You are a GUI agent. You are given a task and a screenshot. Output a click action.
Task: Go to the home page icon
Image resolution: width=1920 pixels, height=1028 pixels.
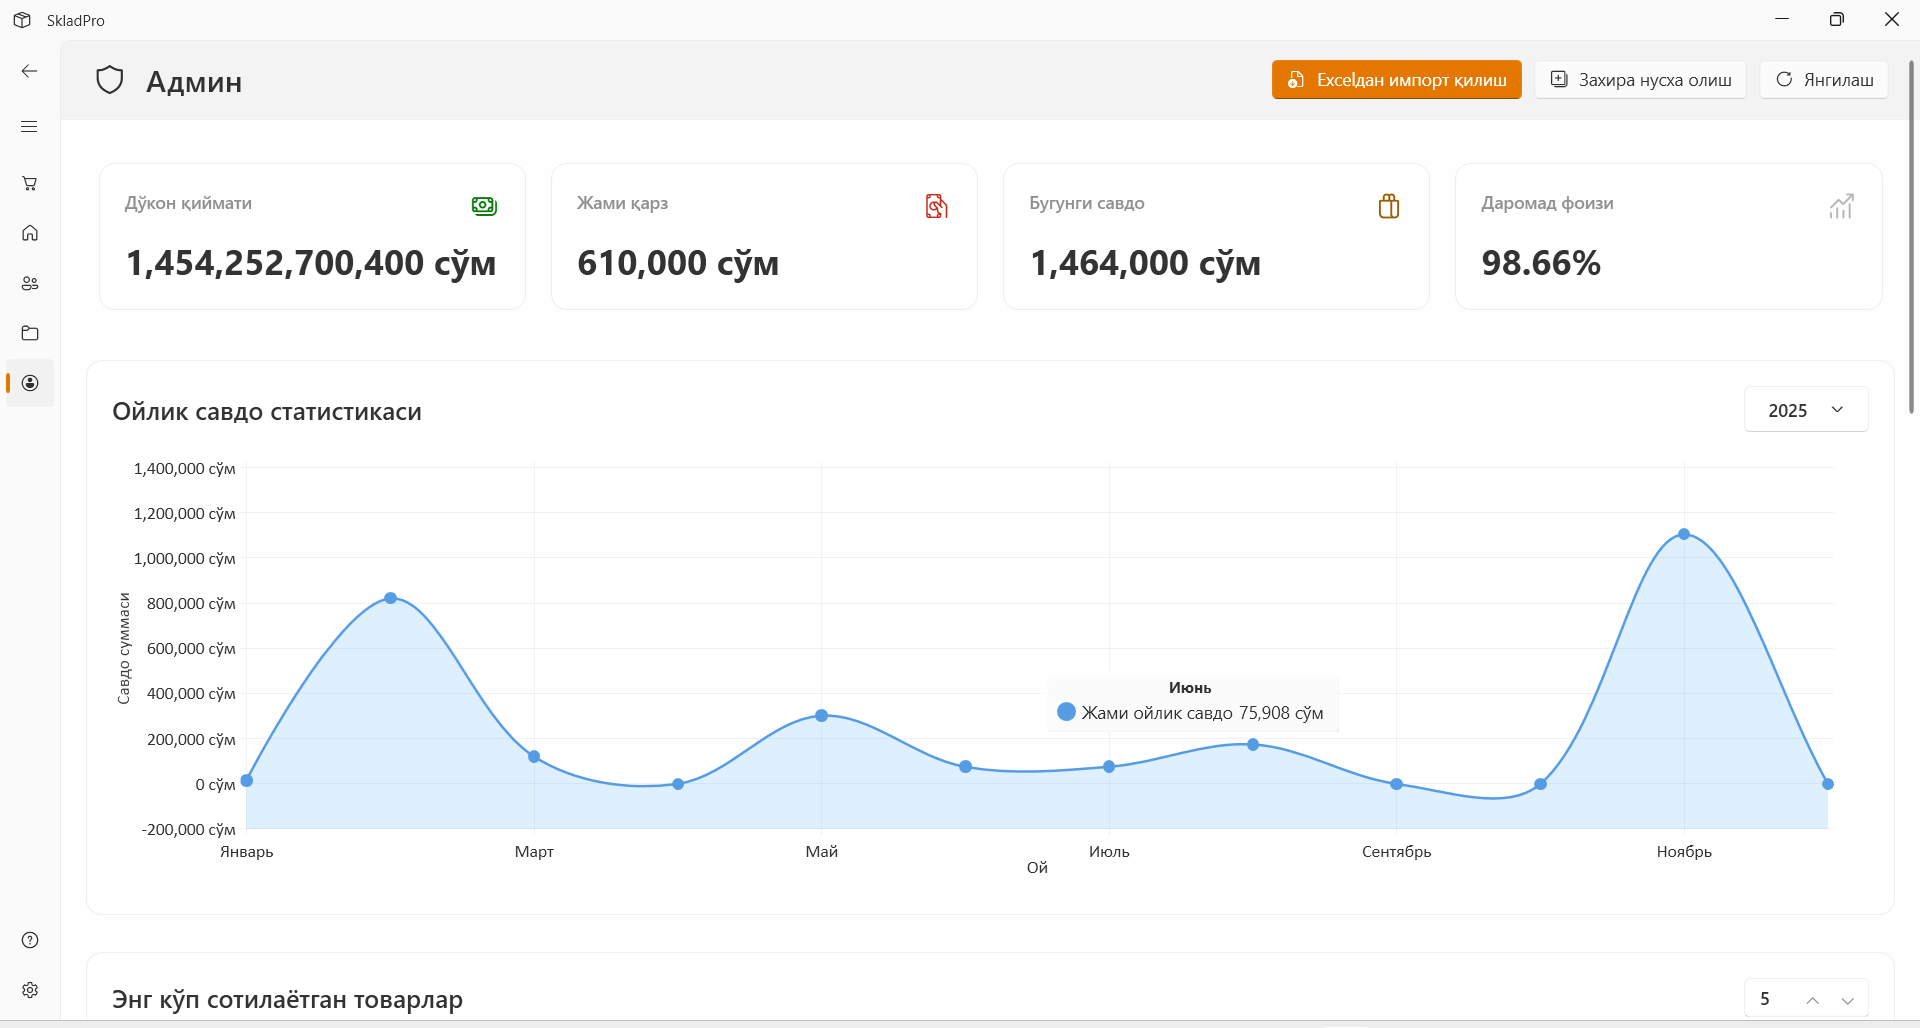pyautogui.click(x=30, y=233)
